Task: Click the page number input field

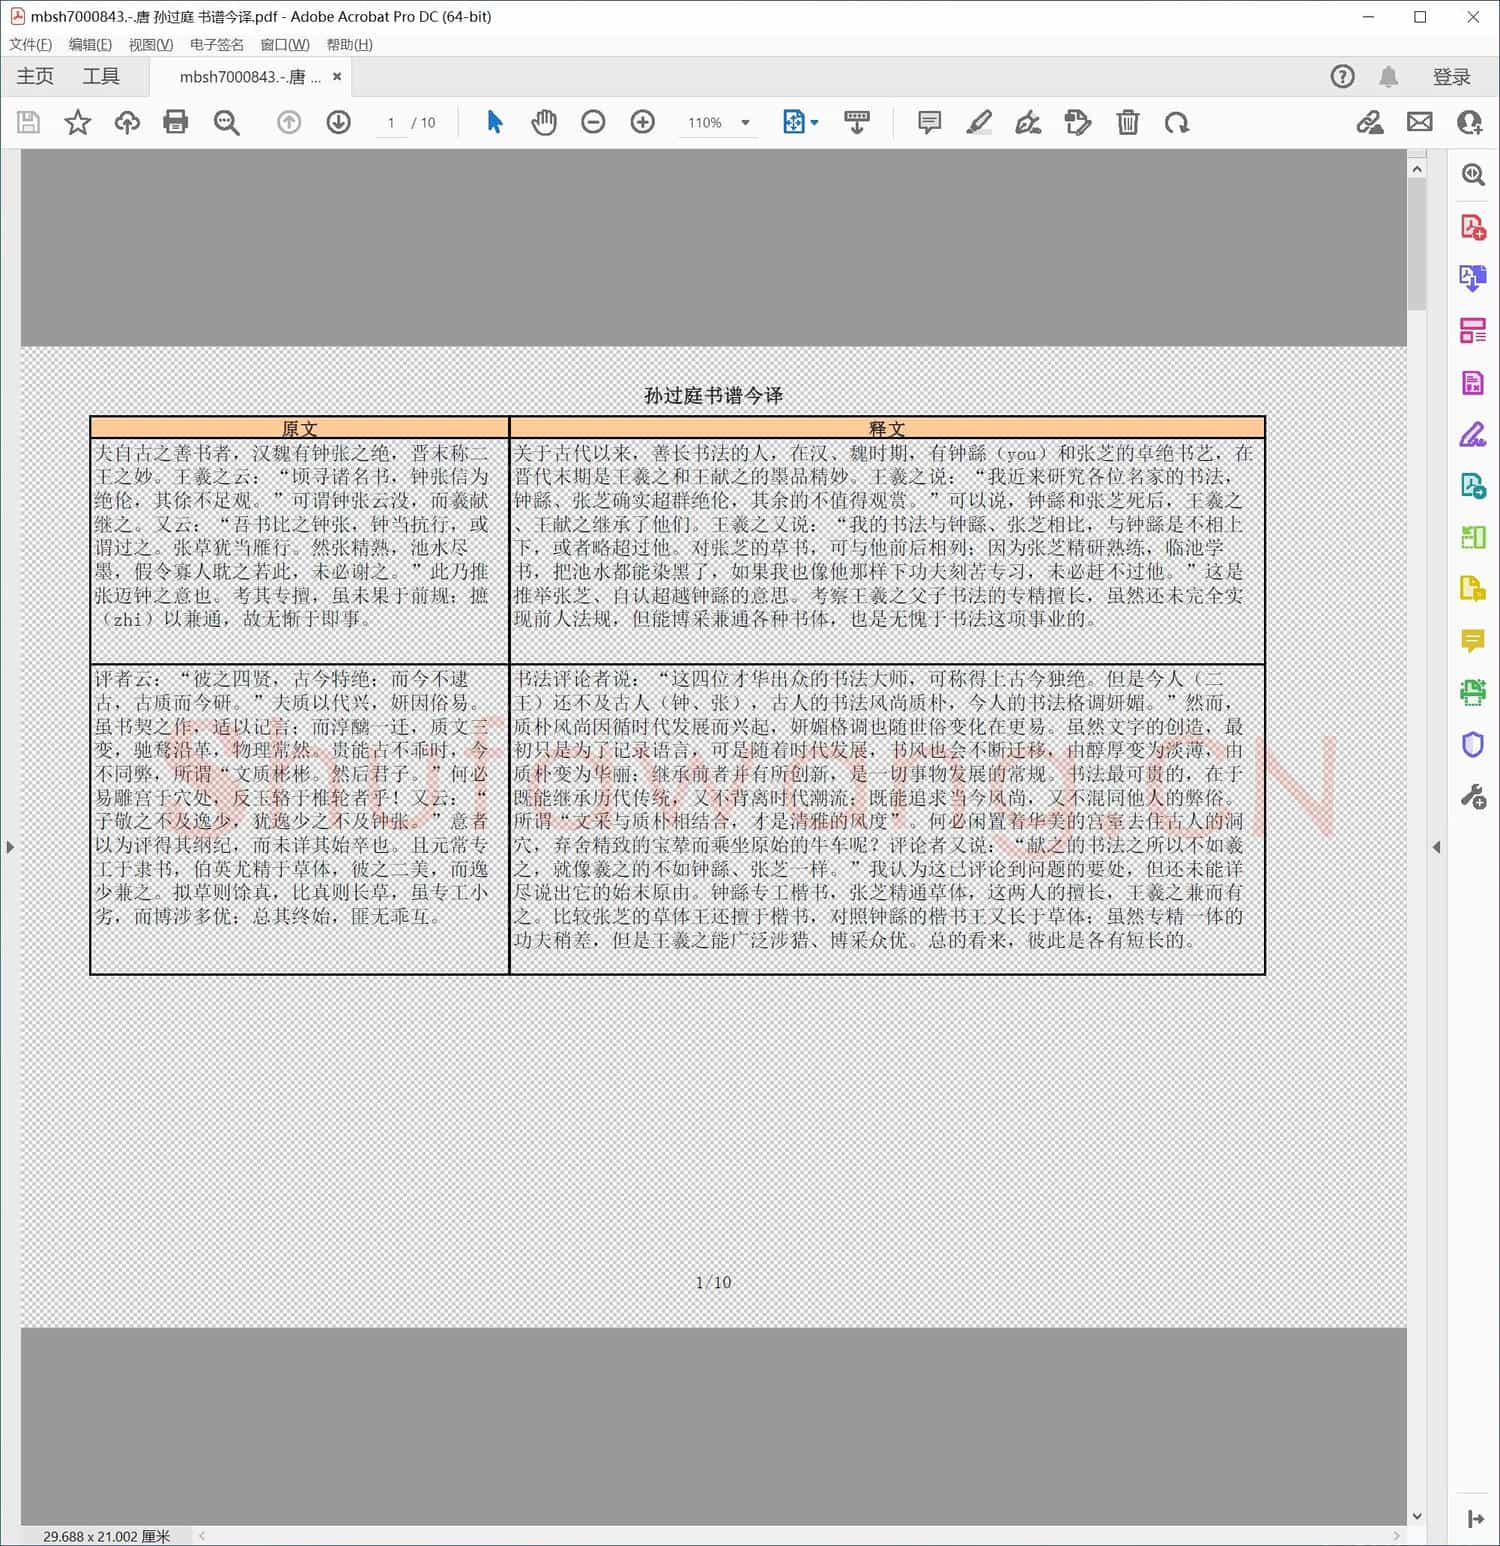Action: pos(391,122)
